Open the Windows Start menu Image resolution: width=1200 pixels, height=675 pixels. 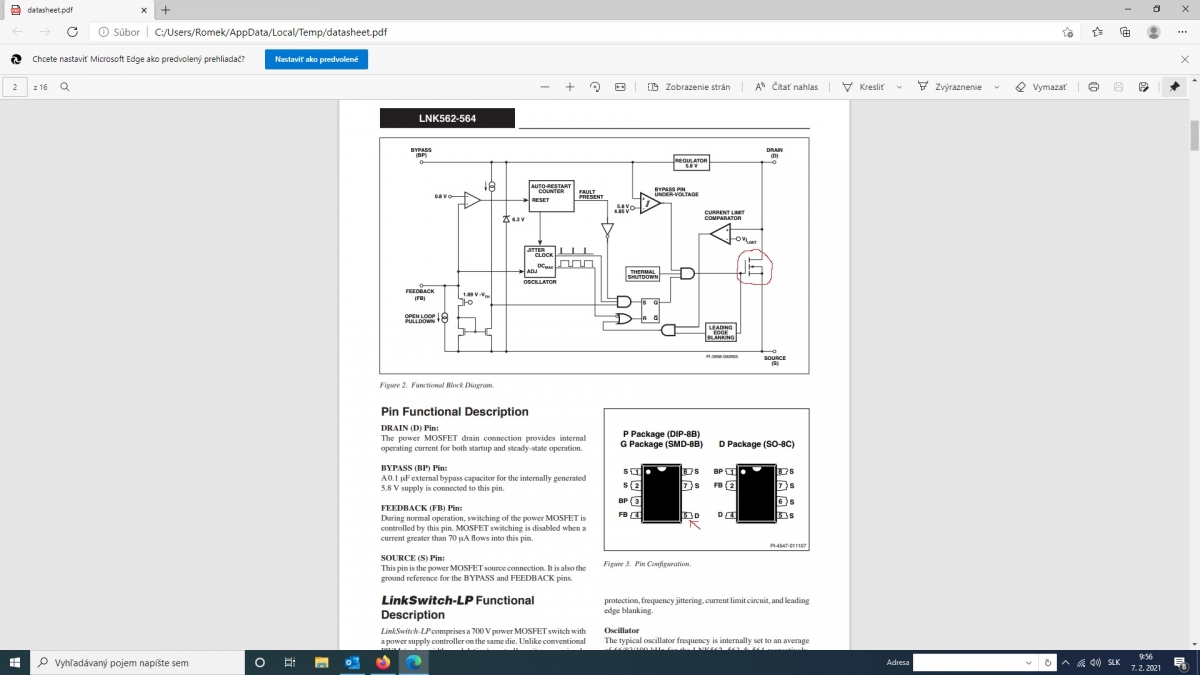click(15, 662)
